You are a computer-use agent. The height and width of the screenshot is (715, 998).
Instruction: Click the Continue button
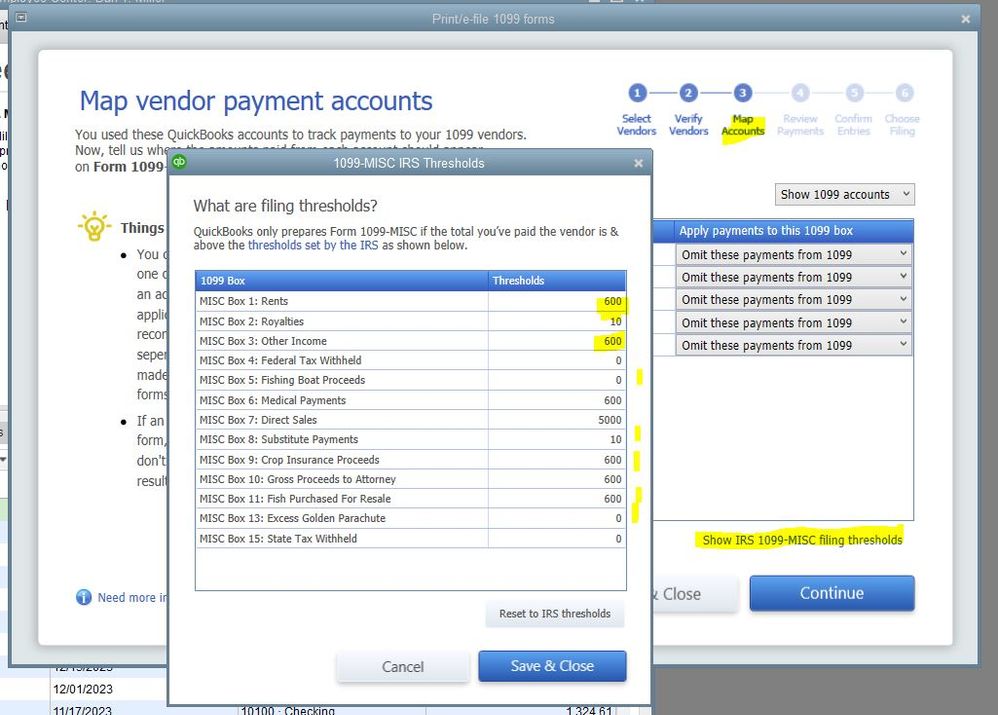click(832, 593)
